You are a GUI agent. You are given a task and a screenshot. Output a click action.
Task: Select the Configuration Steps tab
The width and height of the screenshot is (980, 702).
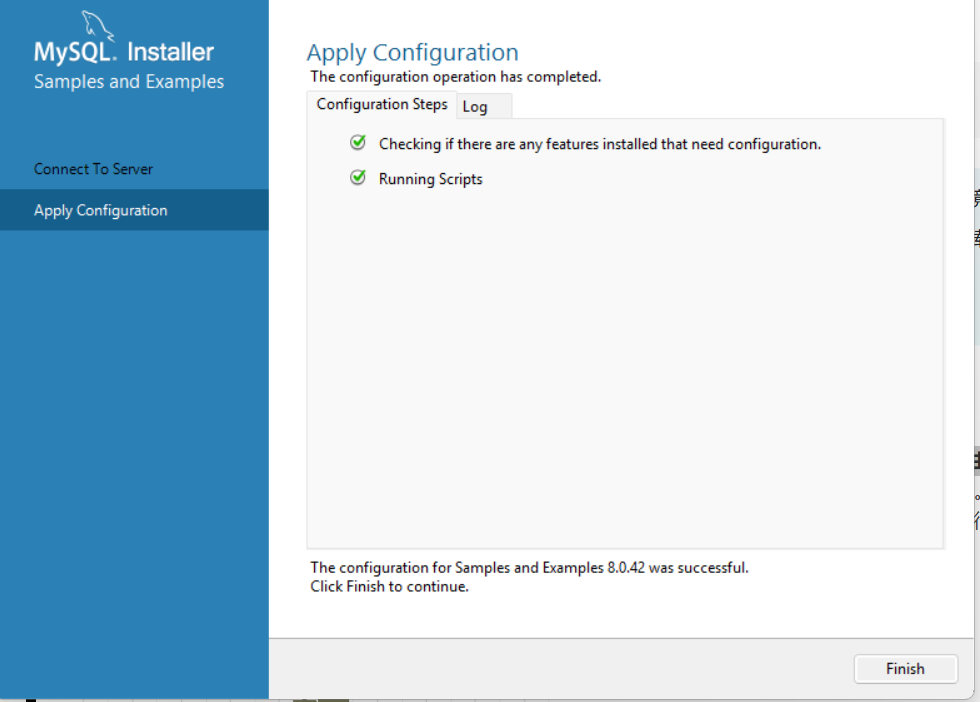(381, 104)
